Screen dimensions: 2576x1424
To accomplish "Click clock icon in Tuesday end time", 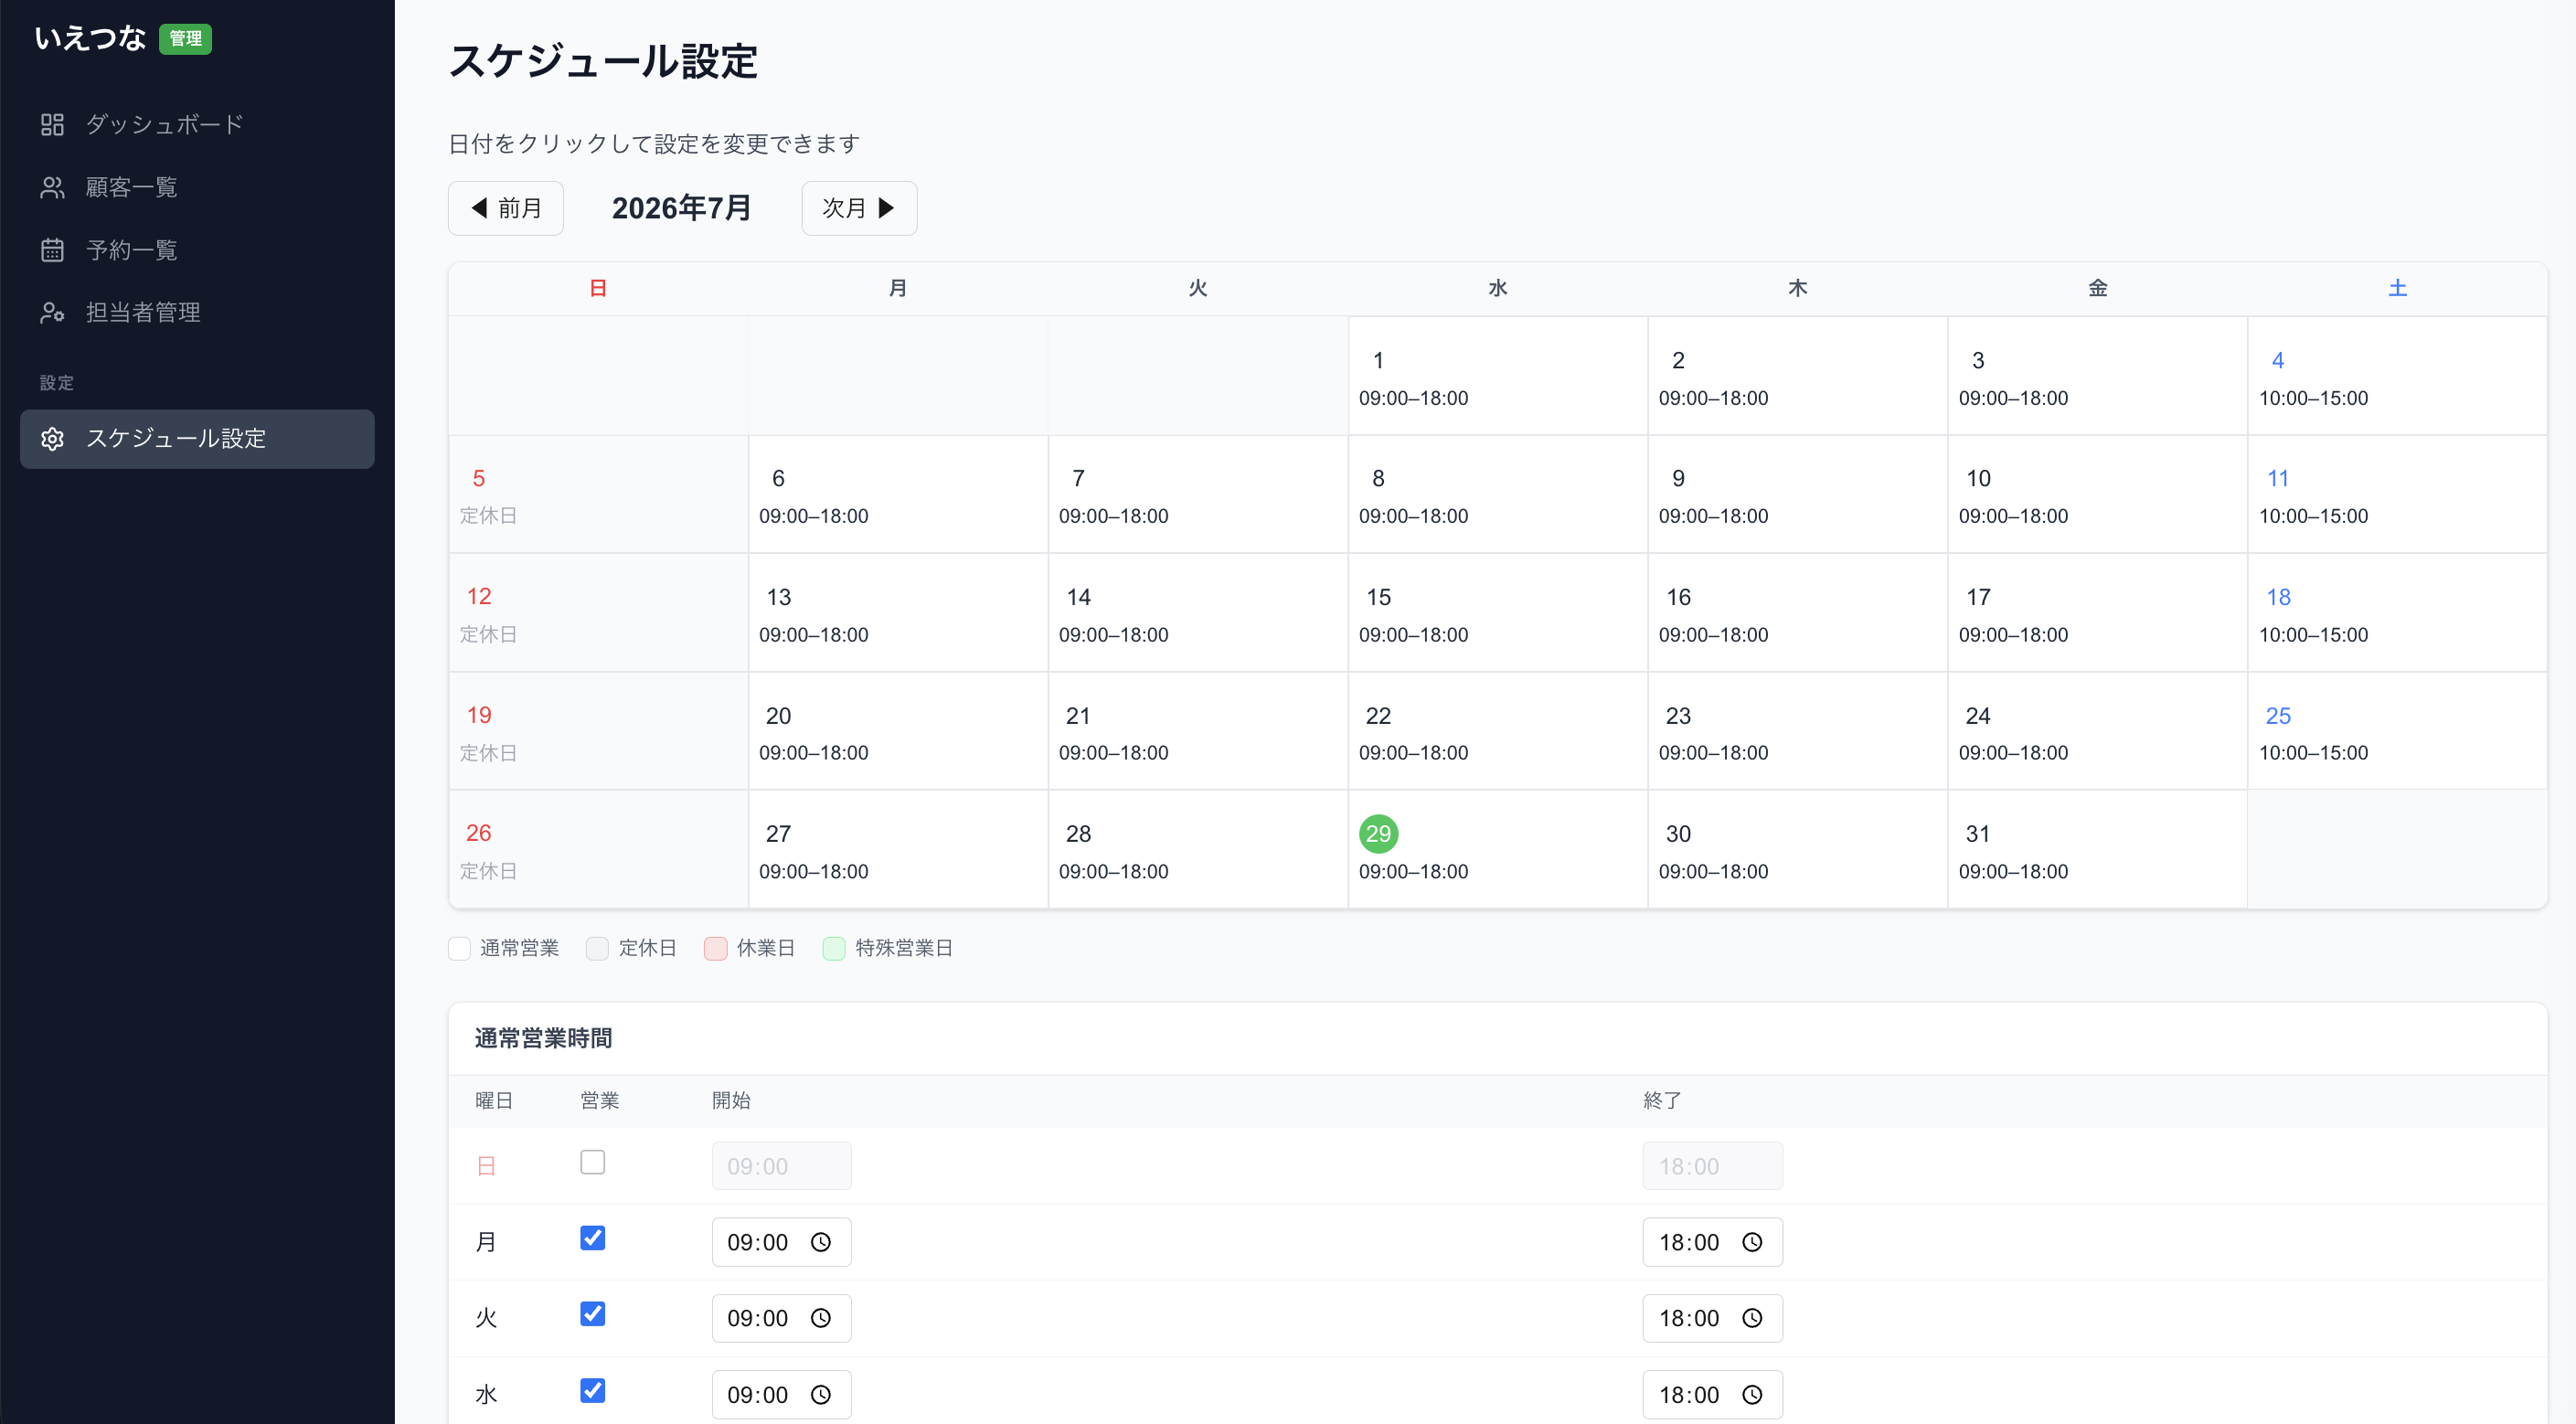I will [1752, 1318].
